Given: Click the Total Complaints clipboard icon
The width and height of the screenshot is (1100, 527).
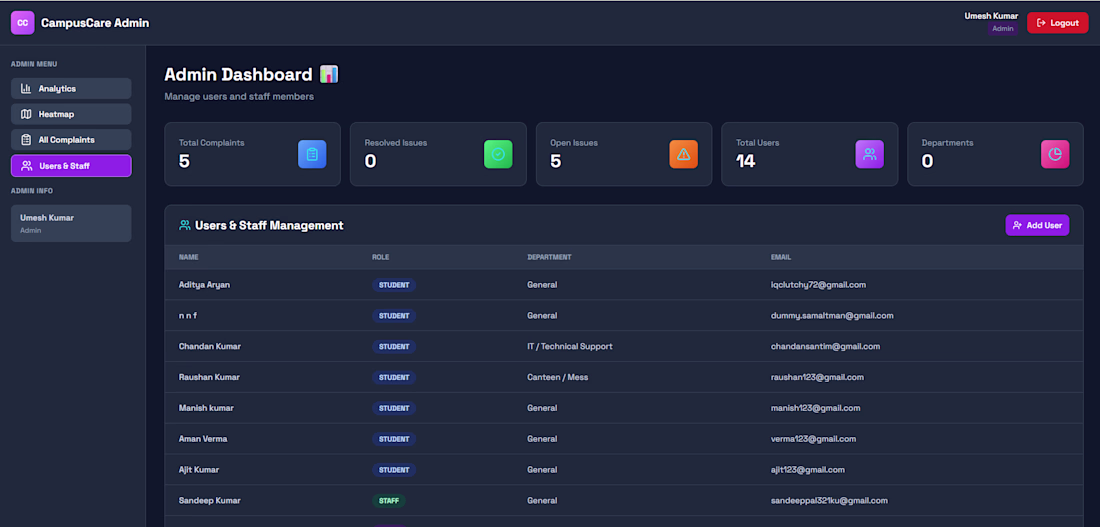Looking at the screenshot, I should click(x=312, y=154).
